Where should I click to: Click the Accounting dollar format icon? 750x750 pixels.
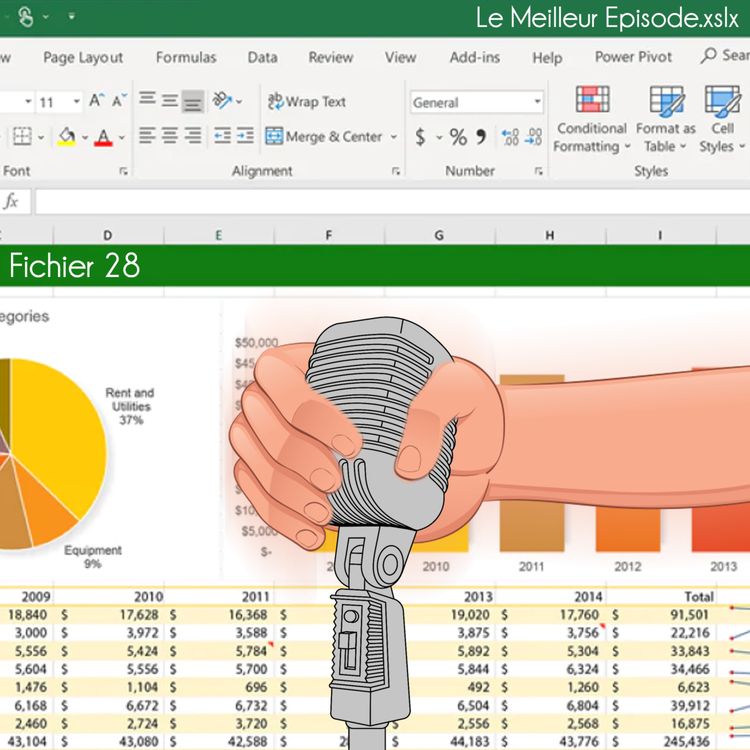(420, 137)
